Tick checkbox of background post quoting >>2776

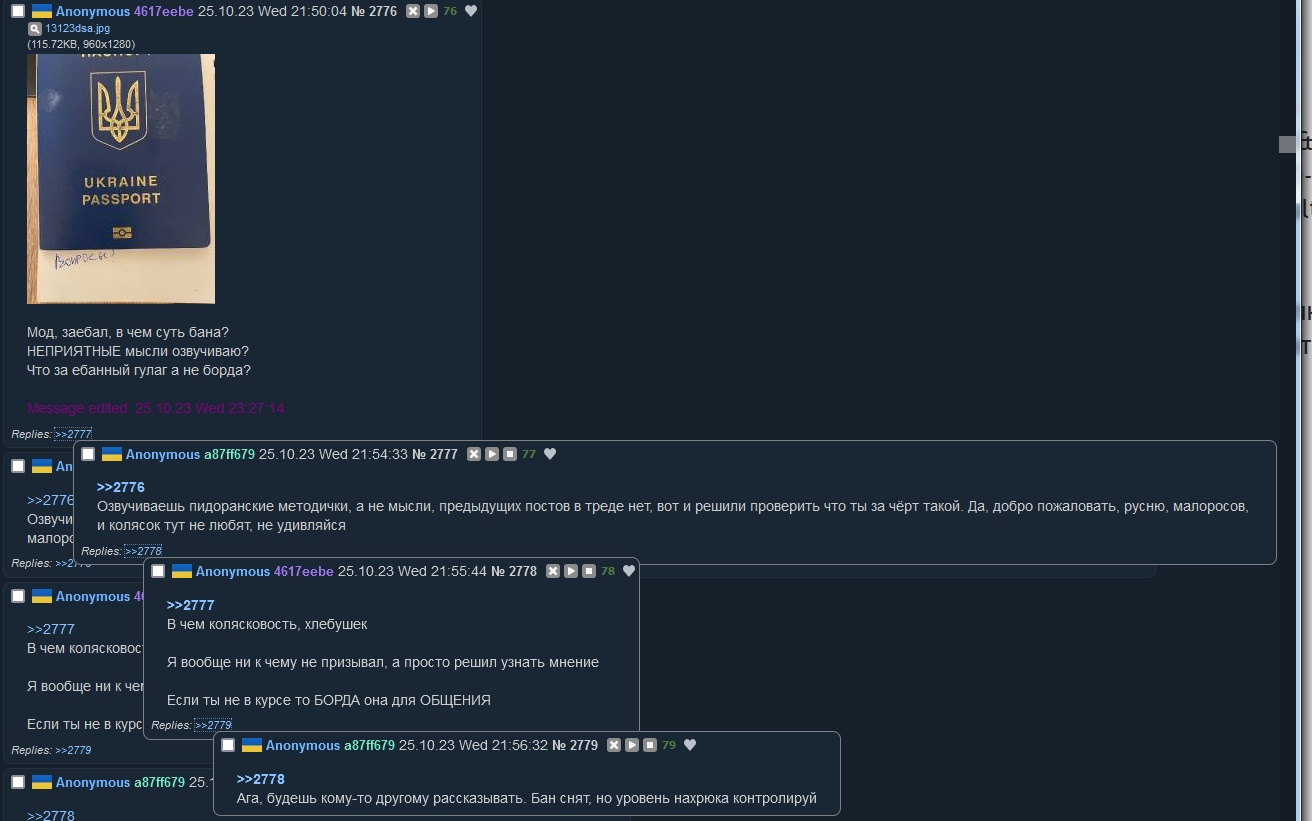point(18,466)
